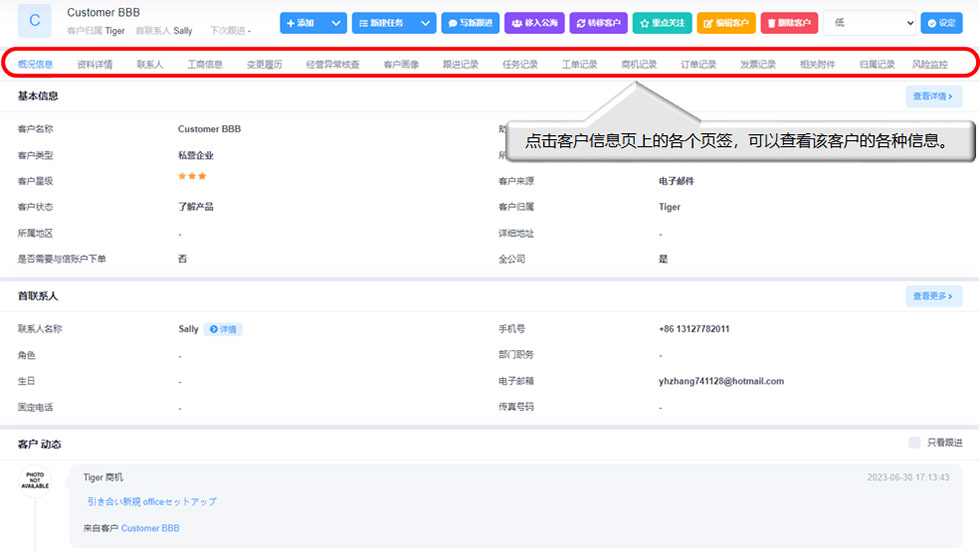Expand the 新建任务 dropdown arrow
Image resolution: width=980 pixels, height=553 pixels.
click(426, 23)
